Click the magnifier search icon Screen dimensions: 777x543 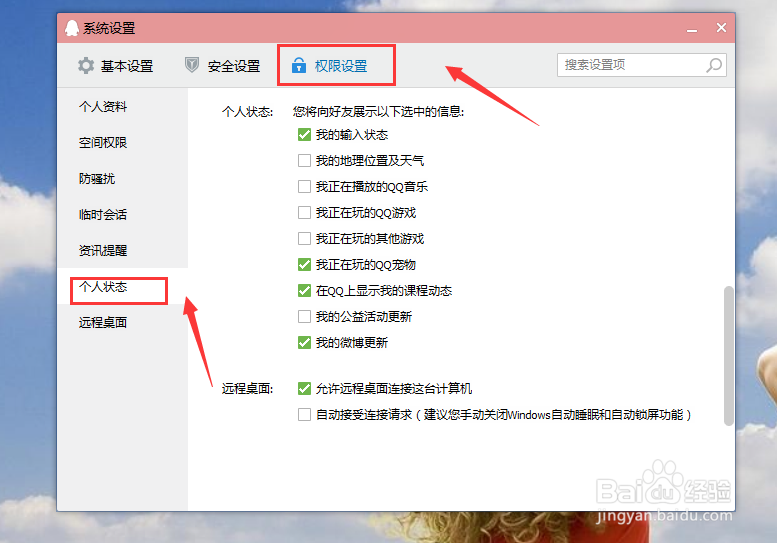pos(714,65)
